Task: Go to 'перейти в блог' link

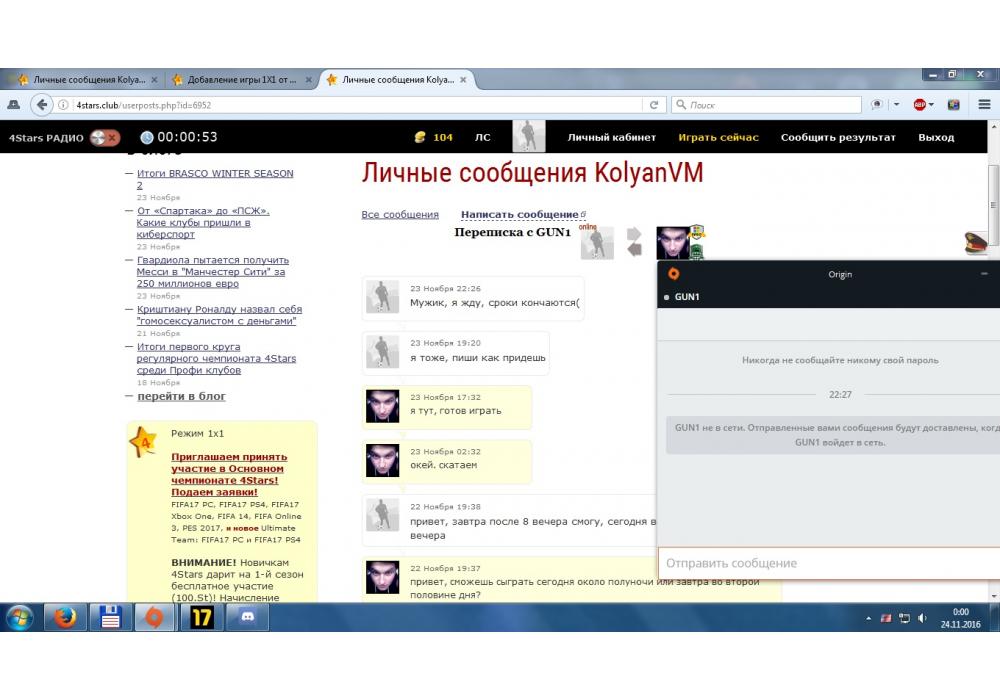Action: tap(181, 396)
